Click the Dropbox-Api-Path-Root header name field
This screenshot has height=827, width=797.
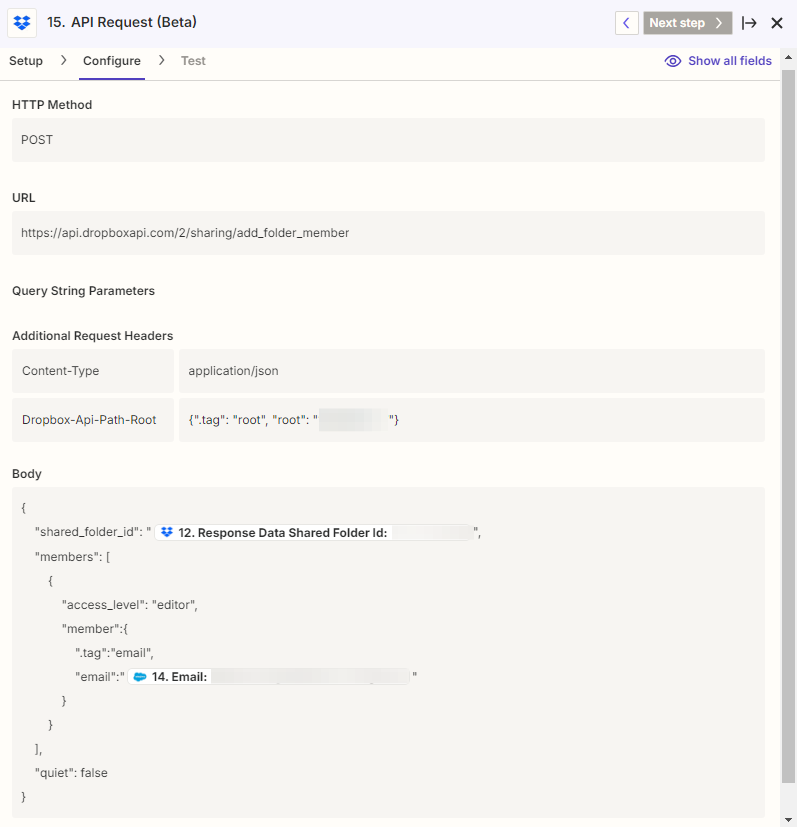93,420
